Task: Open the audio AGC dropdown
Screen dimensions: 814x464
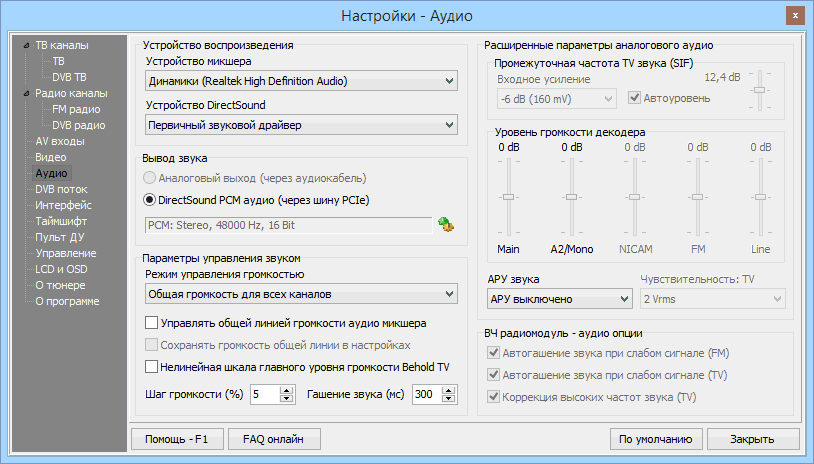Action: pos(559,299)
